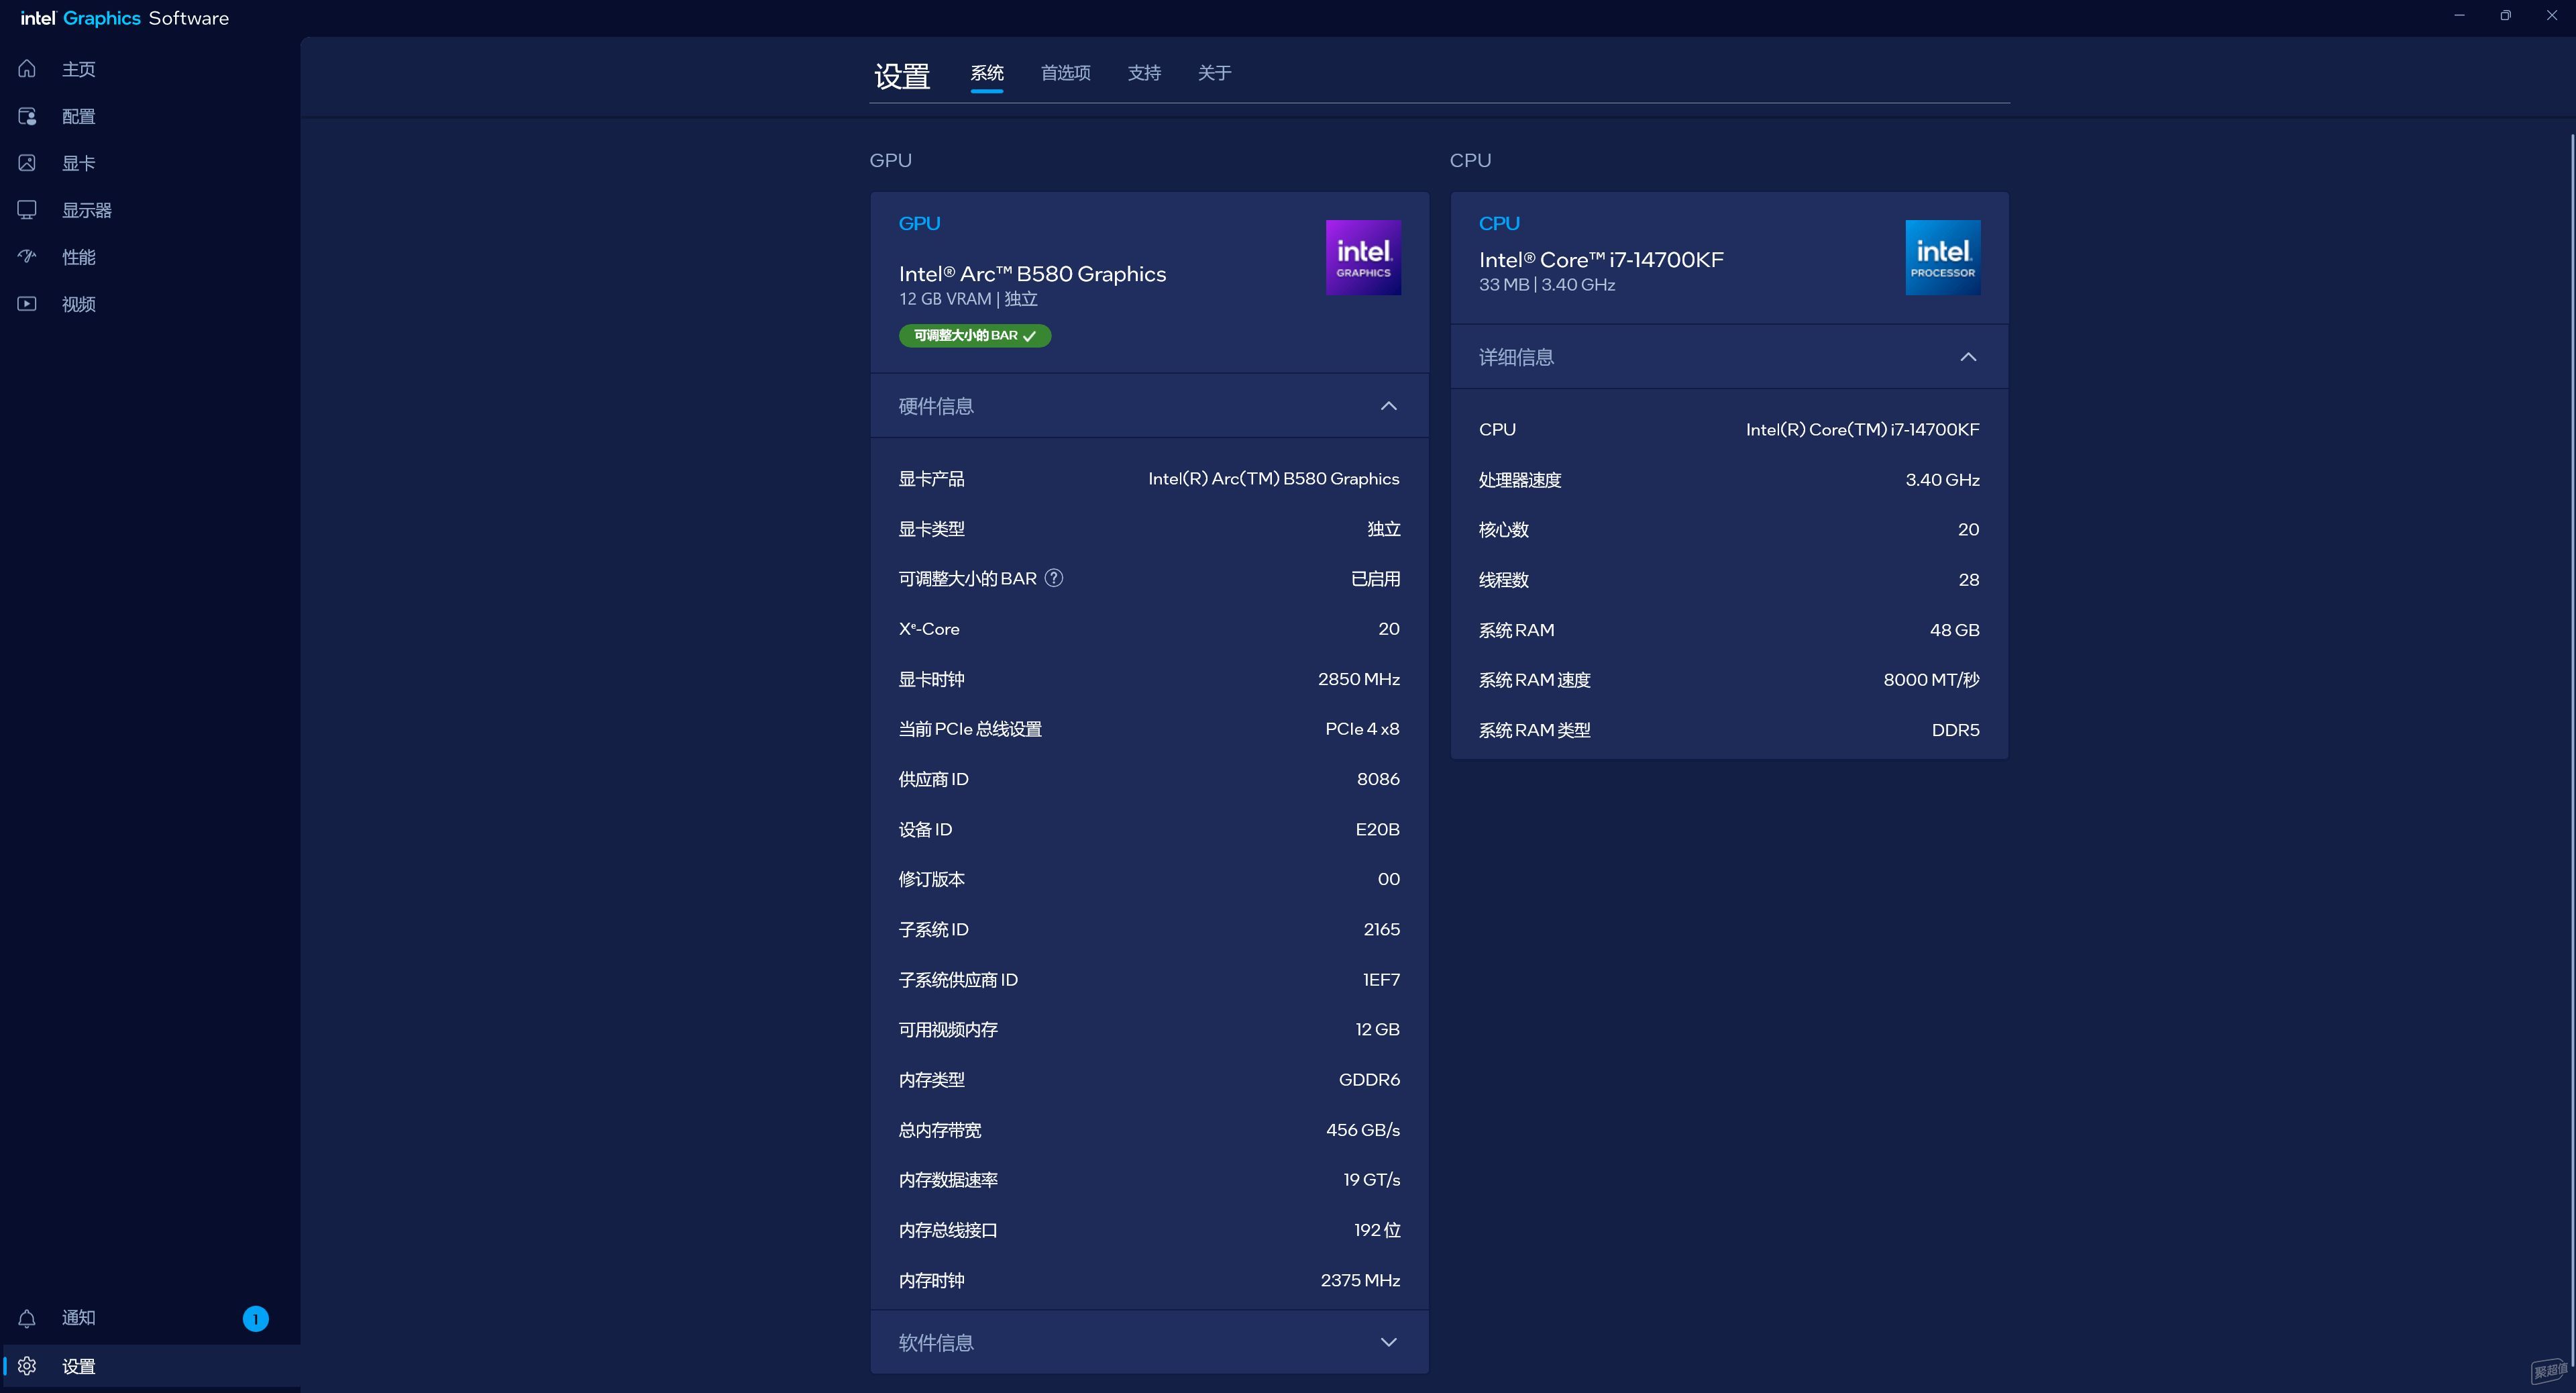The width and height of the screenshot is (2576, 1393).
Task: Open the 显示器 monitor icon
Action: (x=27, y=210)
